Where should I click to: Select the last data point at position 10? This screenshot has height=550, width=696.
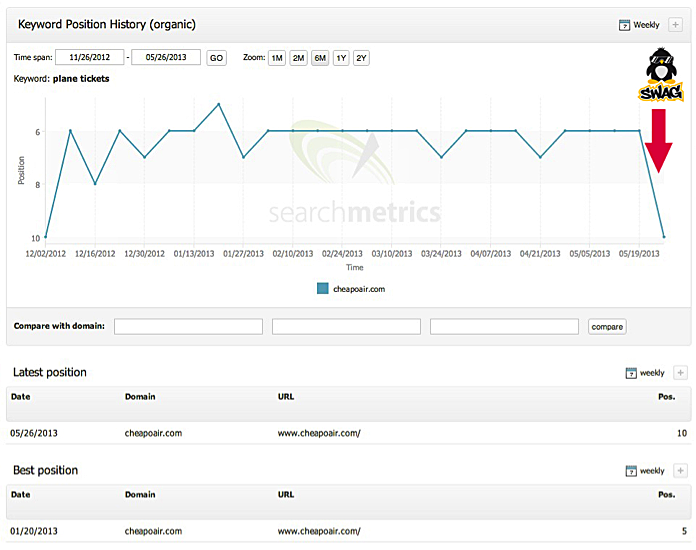pos(664,237)
